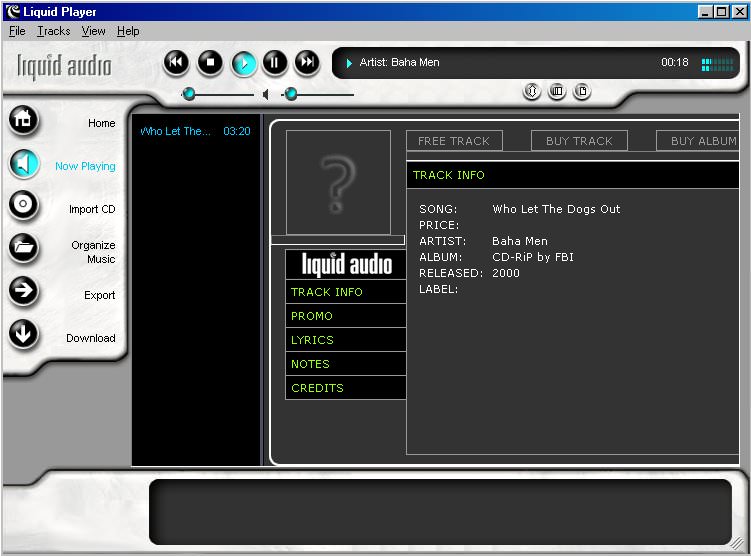751x556 pixels.
Task: Click the columns layout round button
Action: click(557, 91)
